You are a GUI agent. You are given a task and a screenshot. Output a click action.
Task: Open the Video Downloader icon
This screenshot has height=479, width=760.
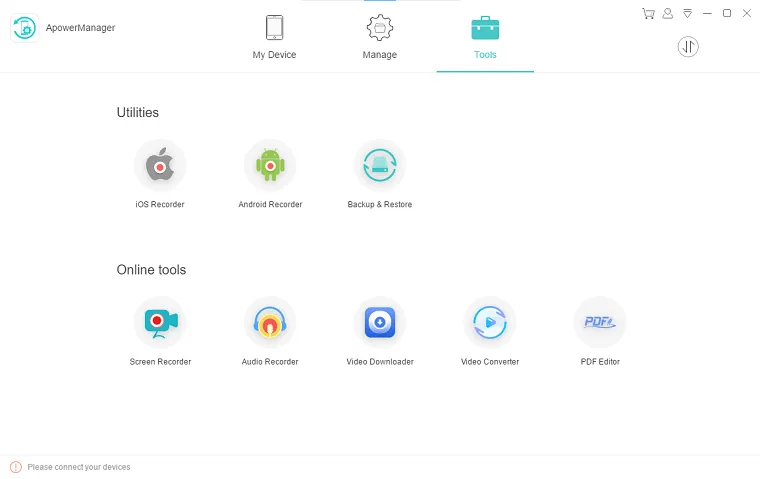(x=380, y=322)
